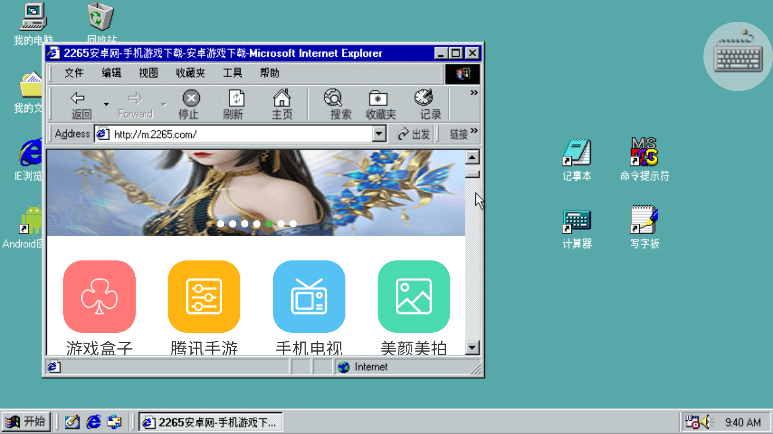Viewport: 773px width, 434px height.
Task: Click the Go (出发) button
Action: click(x=415, y=134)
